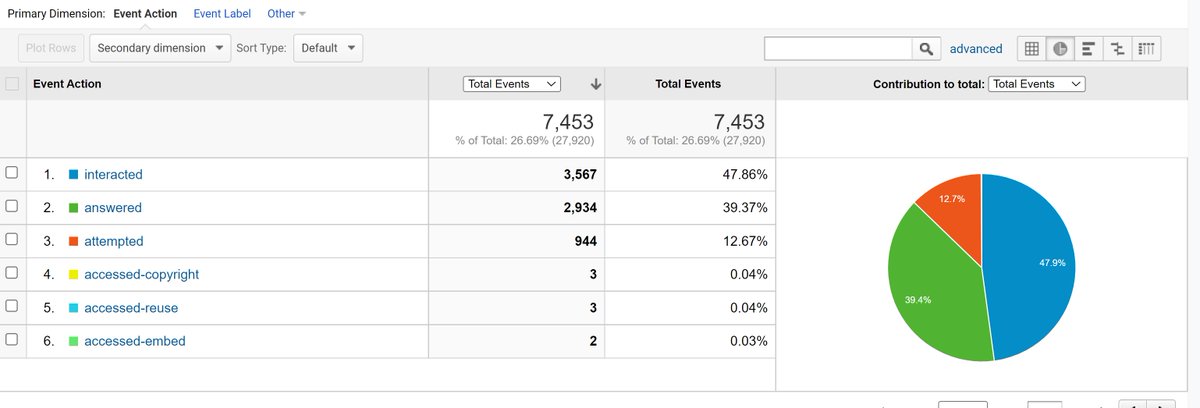This screenshot has height=408, width=1200.
Task: Tick the checkbox for the attempted row
Action: pyautogui.click(x=12, y=240)
